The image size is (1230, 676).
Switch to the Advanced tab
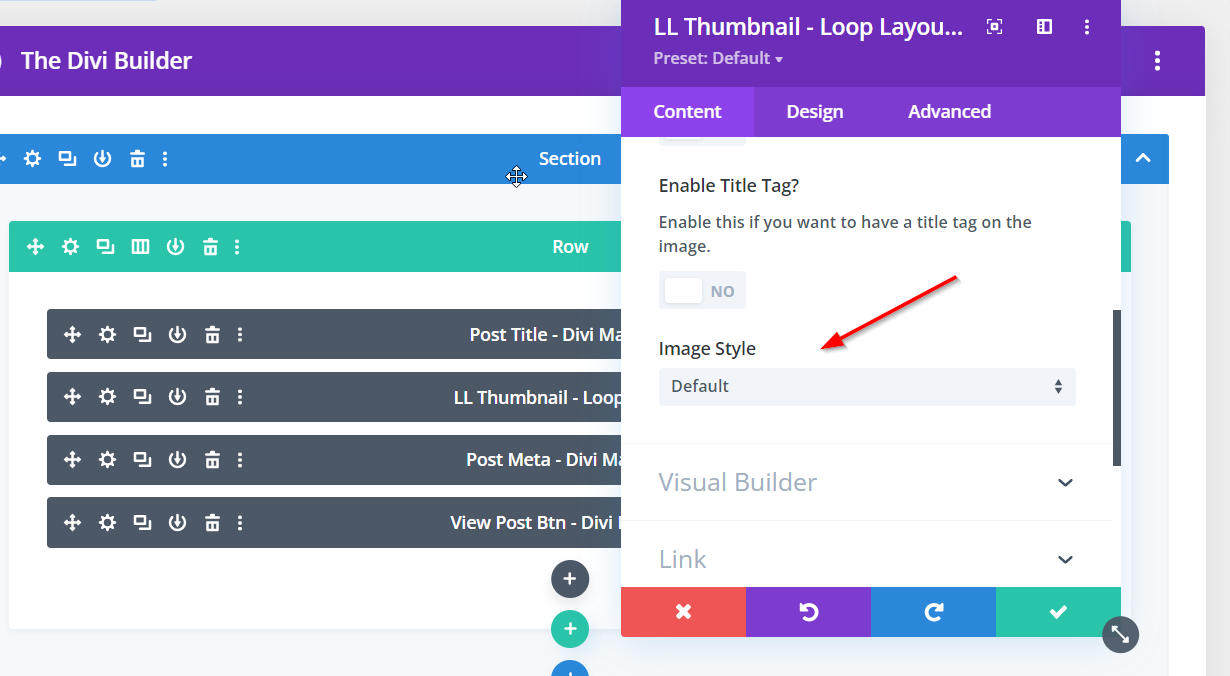click(949, 112)
